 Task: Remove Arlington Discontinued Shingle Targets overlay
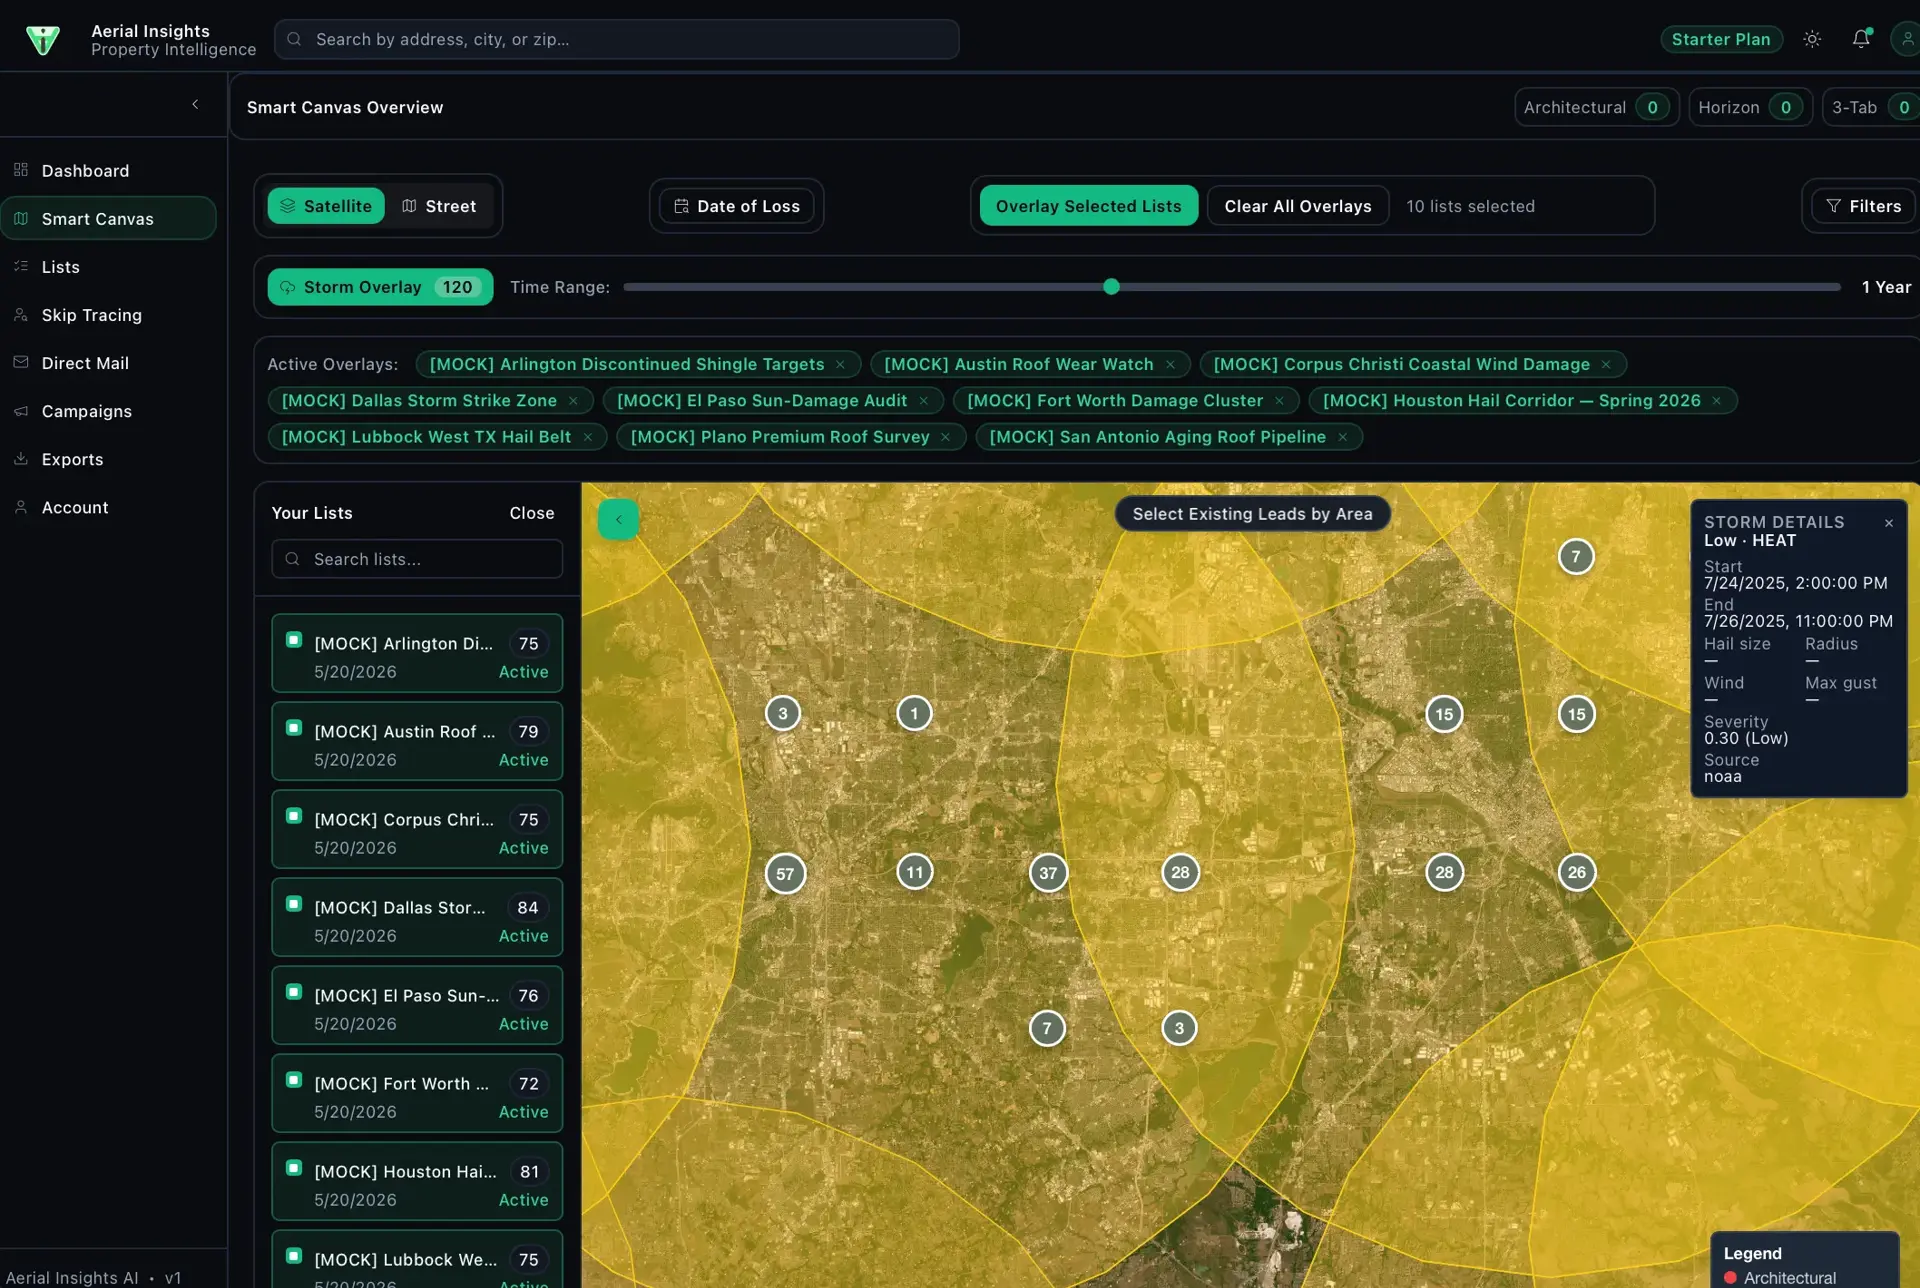click(840, 365)
